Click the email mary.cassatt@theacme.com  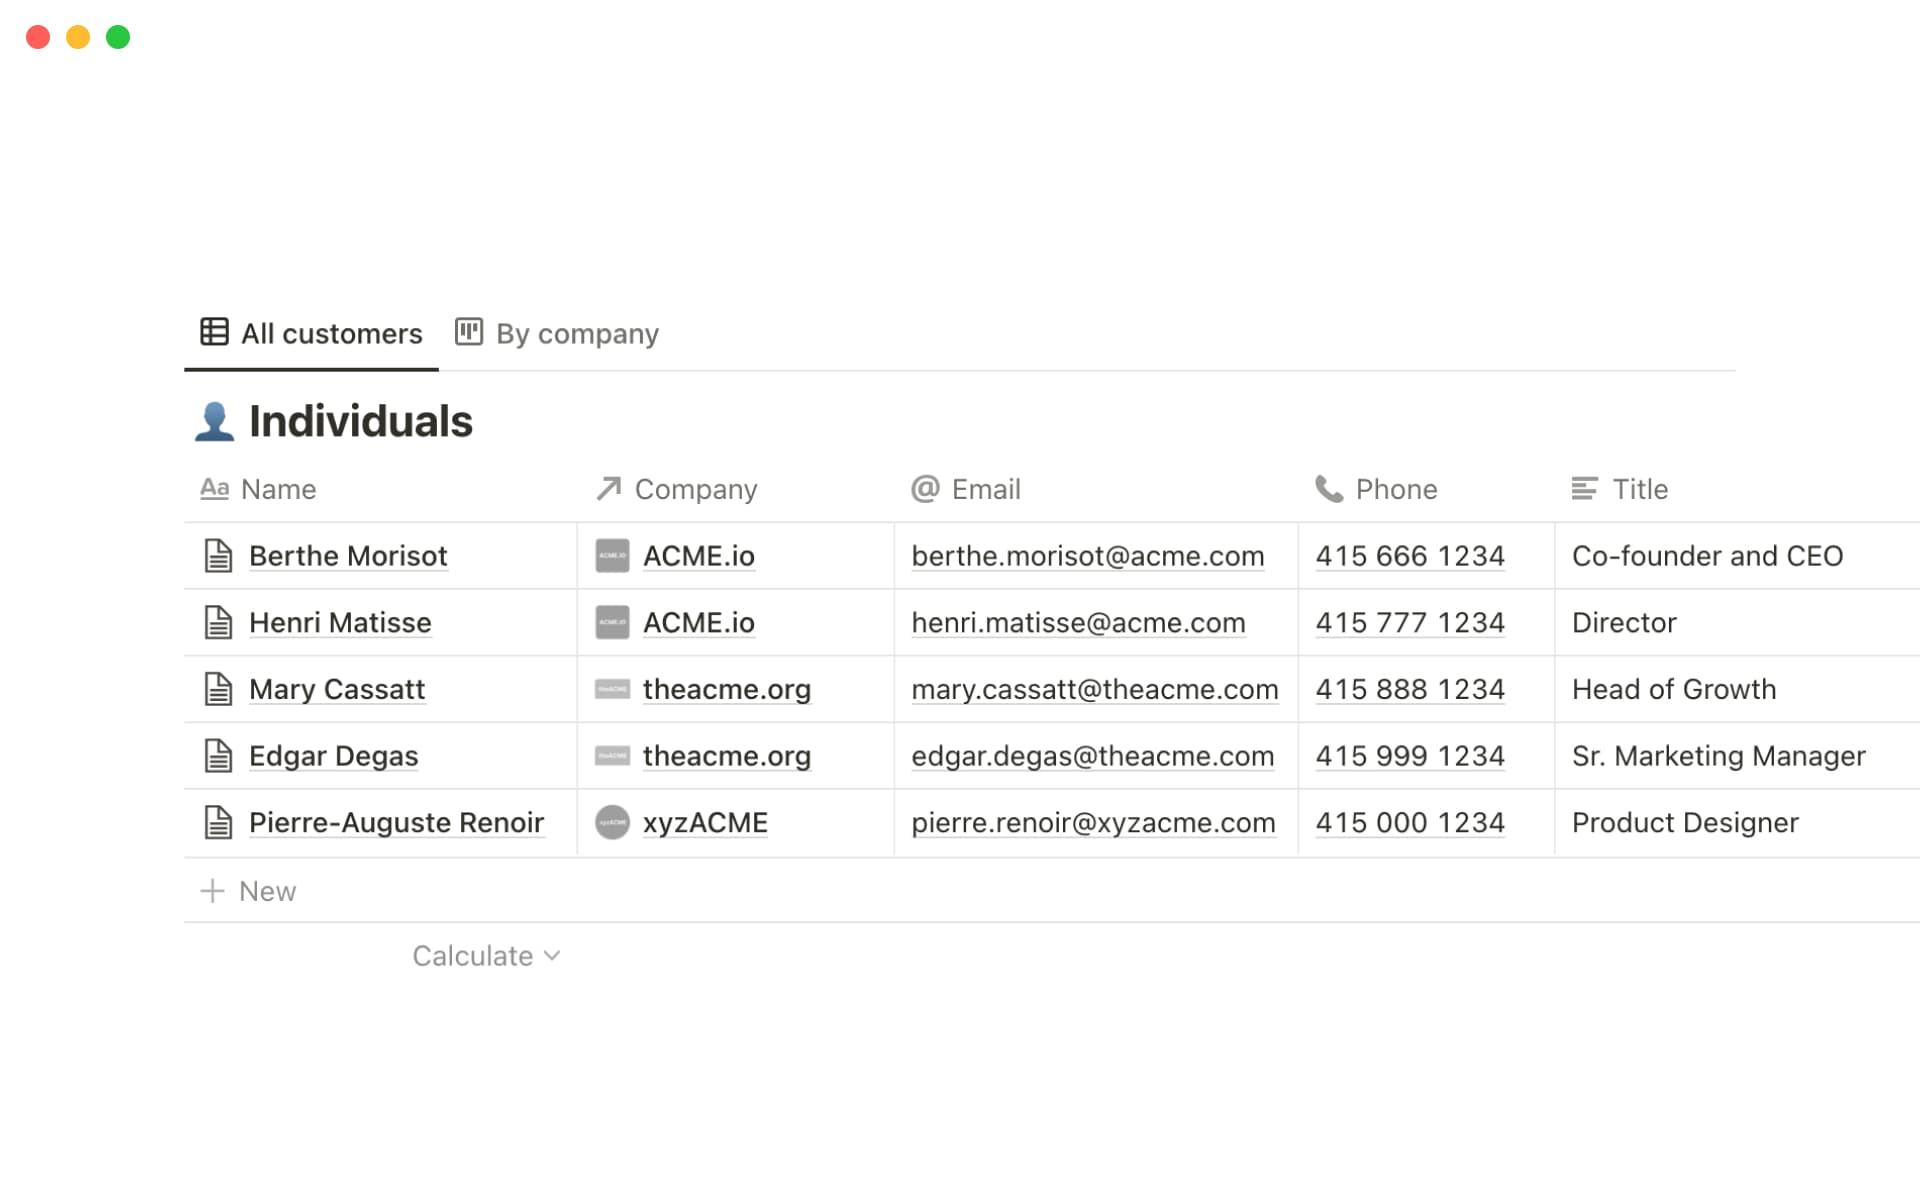pyautogui.click(x=1093, y=689)
